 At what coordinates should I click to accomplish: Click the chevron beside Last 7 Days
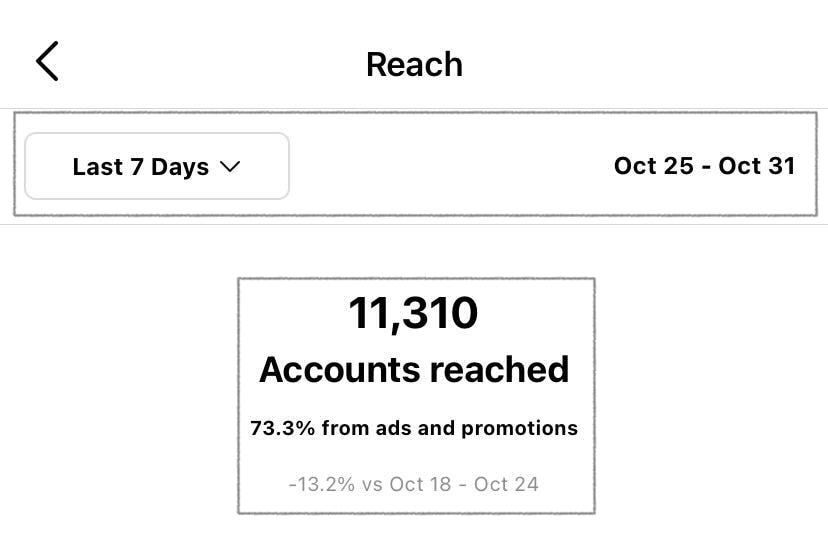tap(230, 167)
